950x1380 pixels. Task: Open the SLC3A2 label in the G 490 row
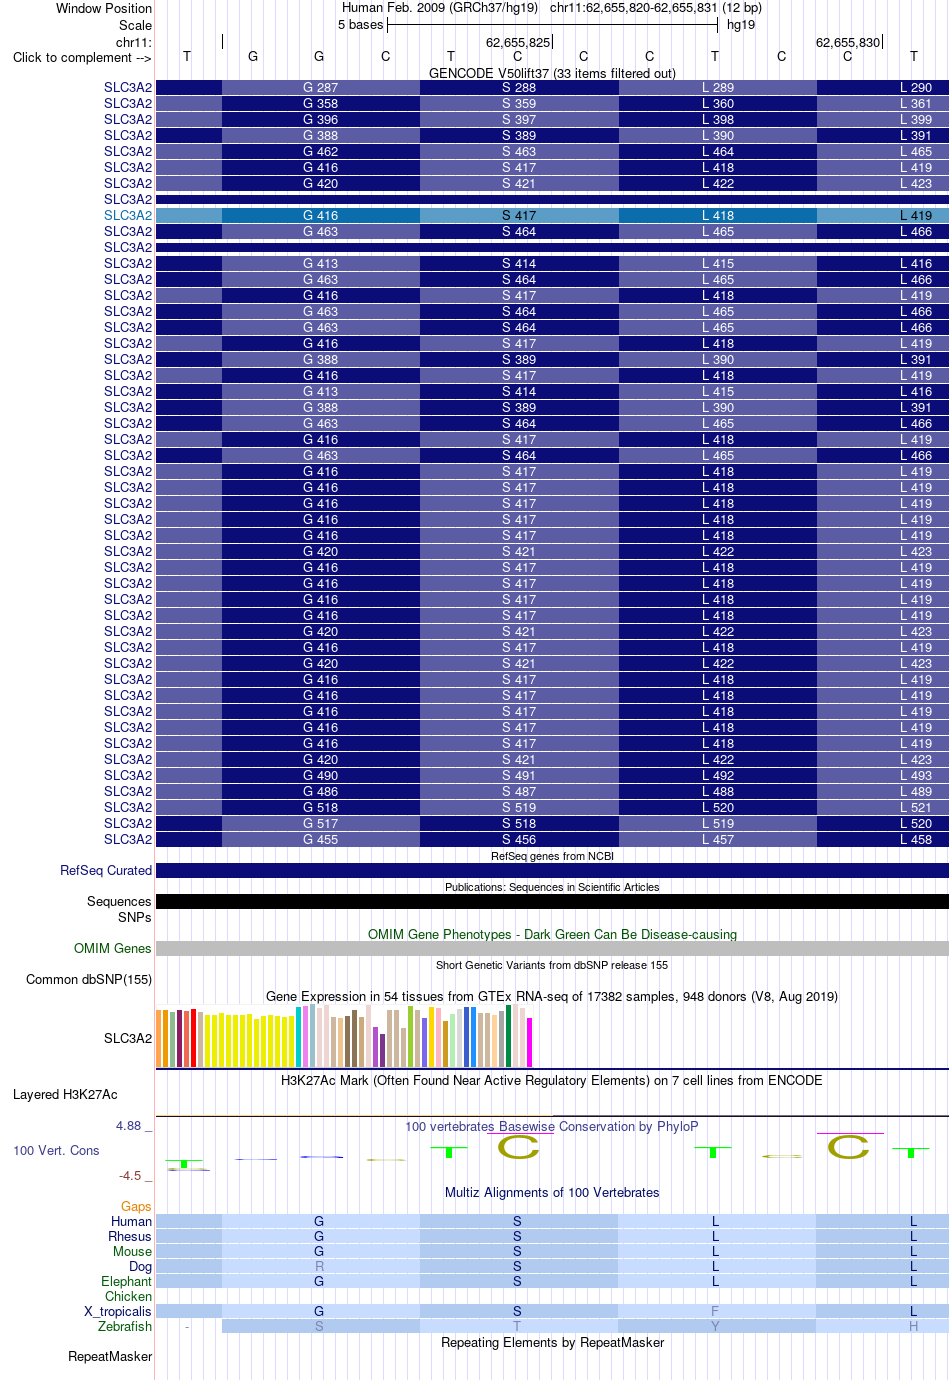click(128, 775)
